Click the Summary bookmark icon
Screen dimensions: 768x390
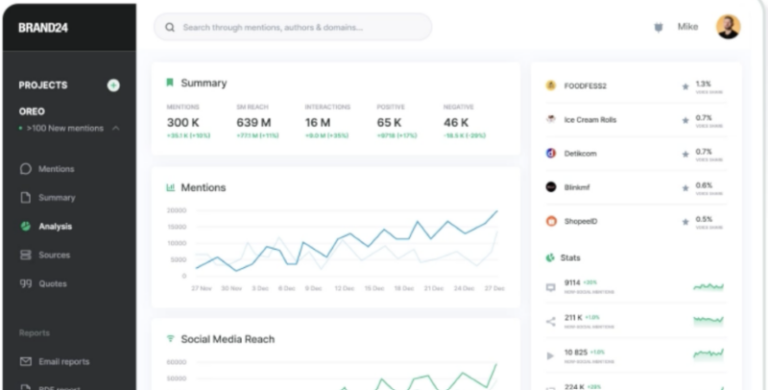pos(170,82)
